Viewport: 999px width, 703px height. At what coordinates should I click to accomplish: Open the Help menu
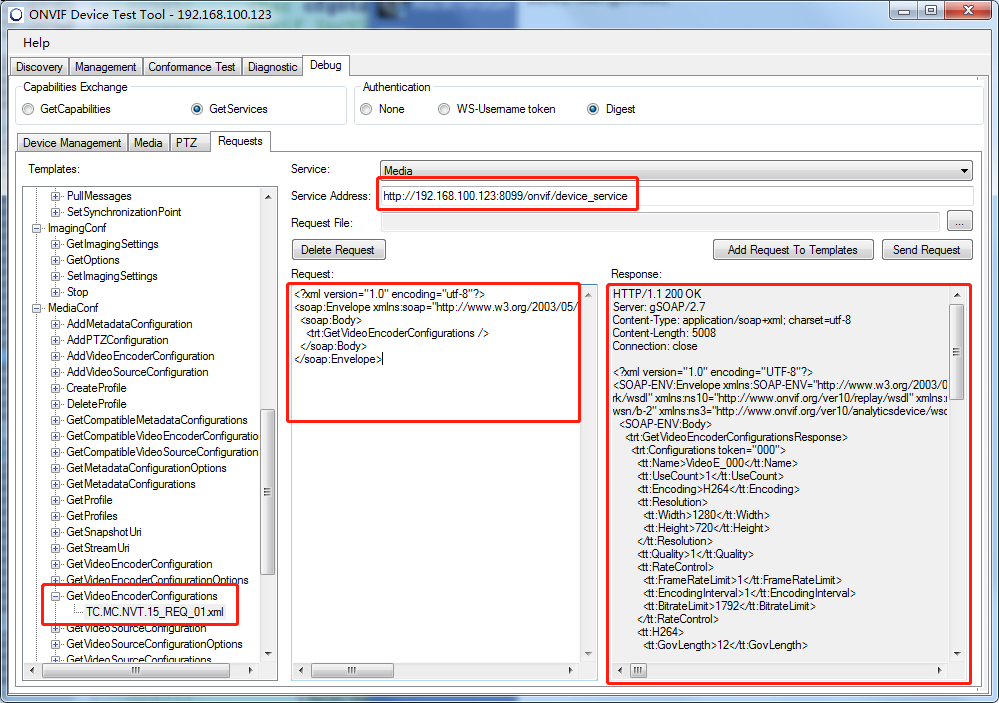(36, 43)
